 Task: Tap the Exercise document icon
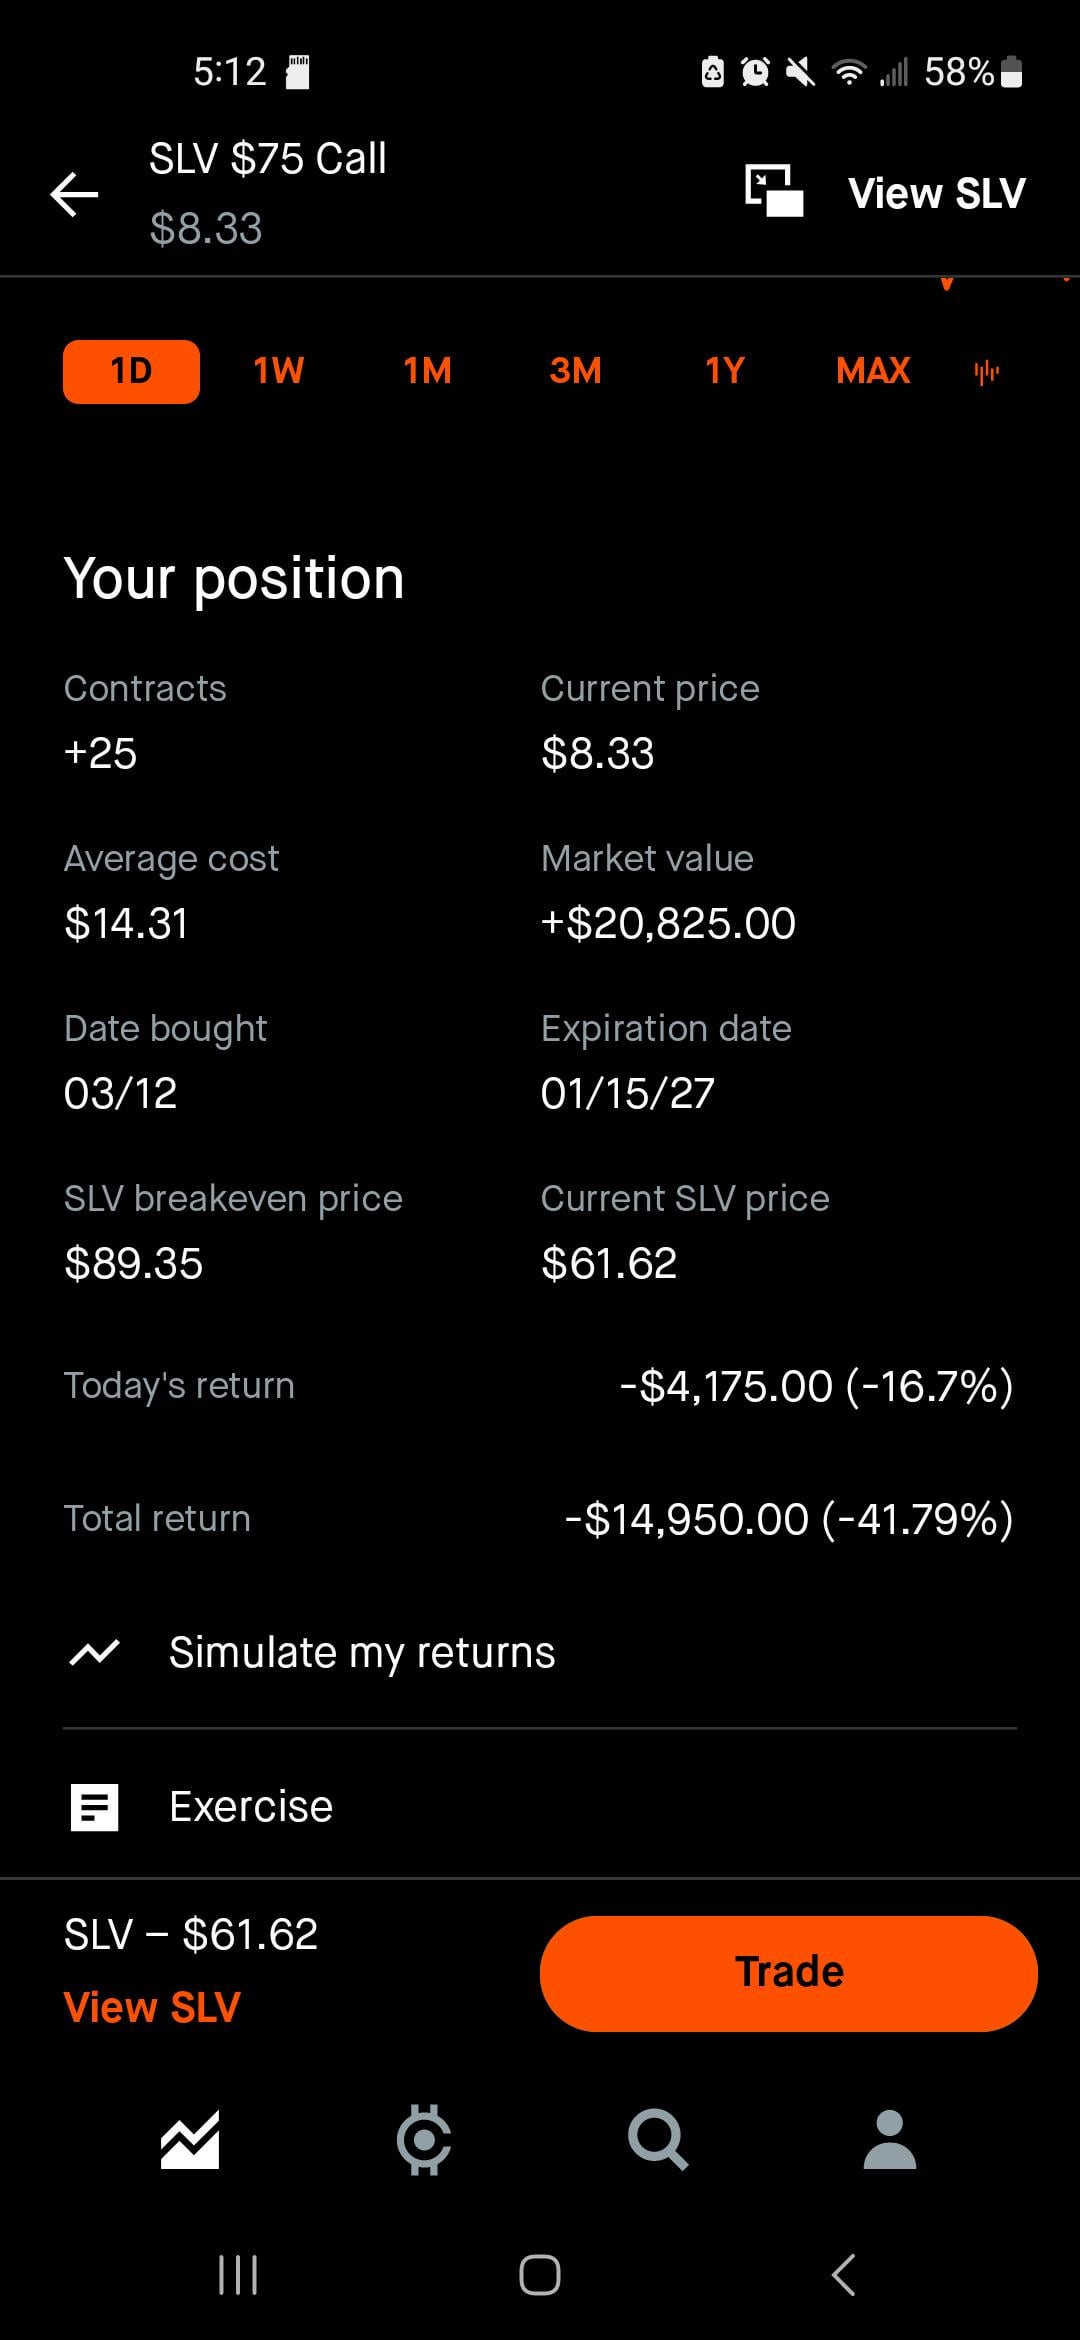tap(95, 1807)
